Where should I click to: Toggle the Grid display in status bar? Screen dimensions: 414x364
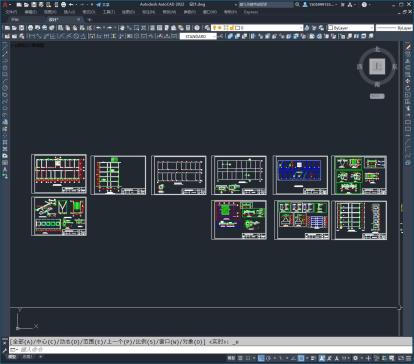click(240, 358)
